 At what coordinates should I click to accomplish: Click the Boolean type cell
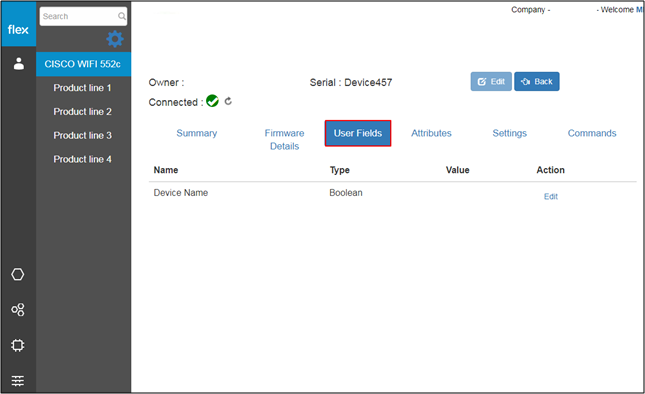[x=346, y=192]
